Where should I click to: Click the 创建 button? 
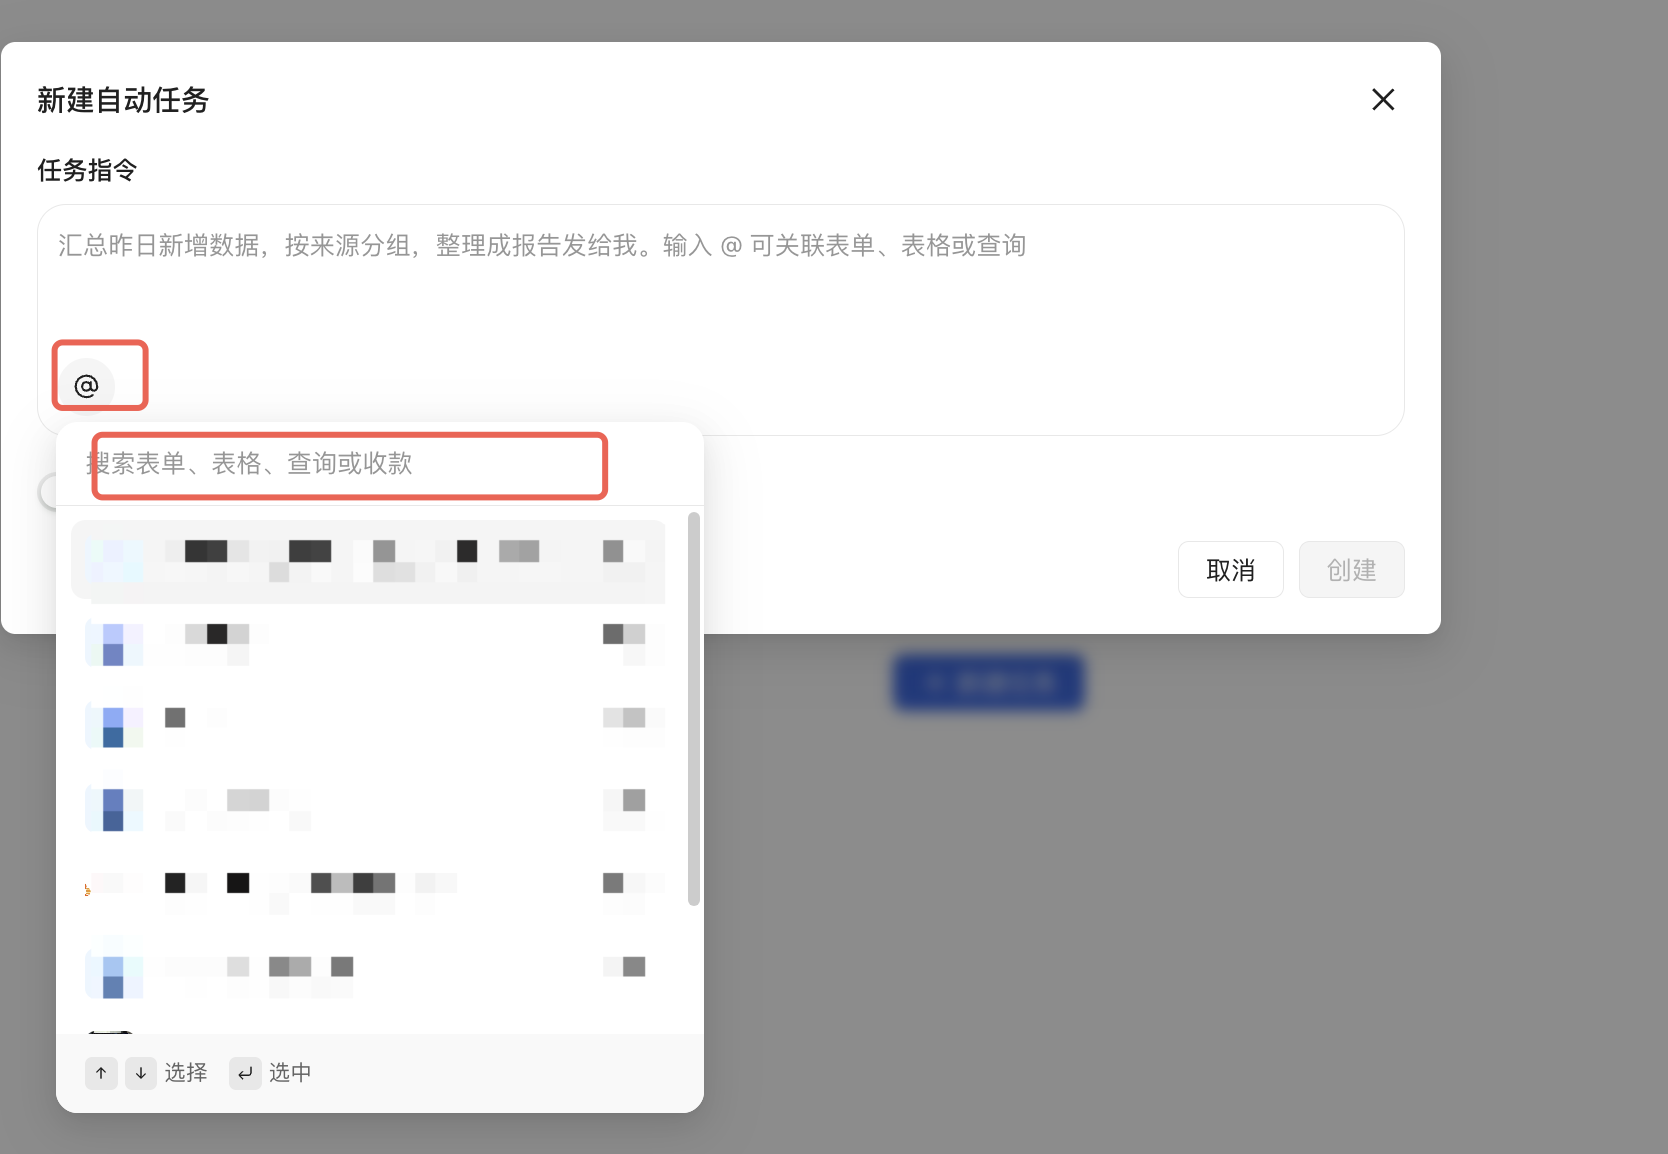click(1351, 570)
